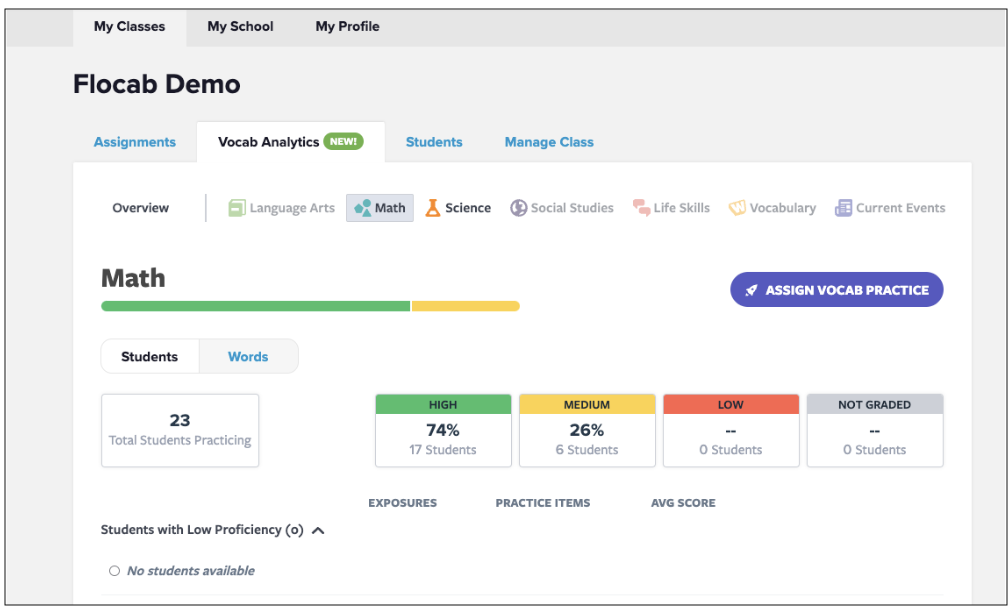The width and height of the screenshot is (1008, 614).
Task: Switch to the Assignments tab
Action: click(x=134, y=142)
